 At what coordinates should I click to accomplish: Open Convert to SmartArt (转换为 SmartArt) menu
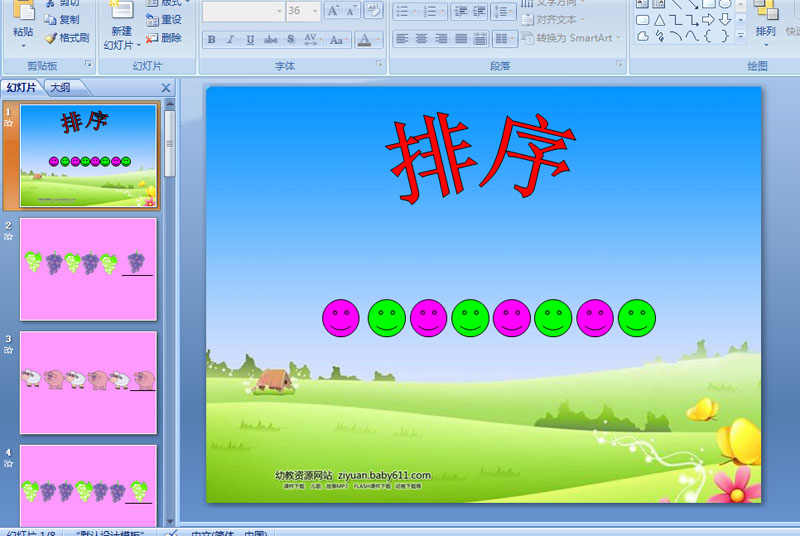[x=571, y=38]
